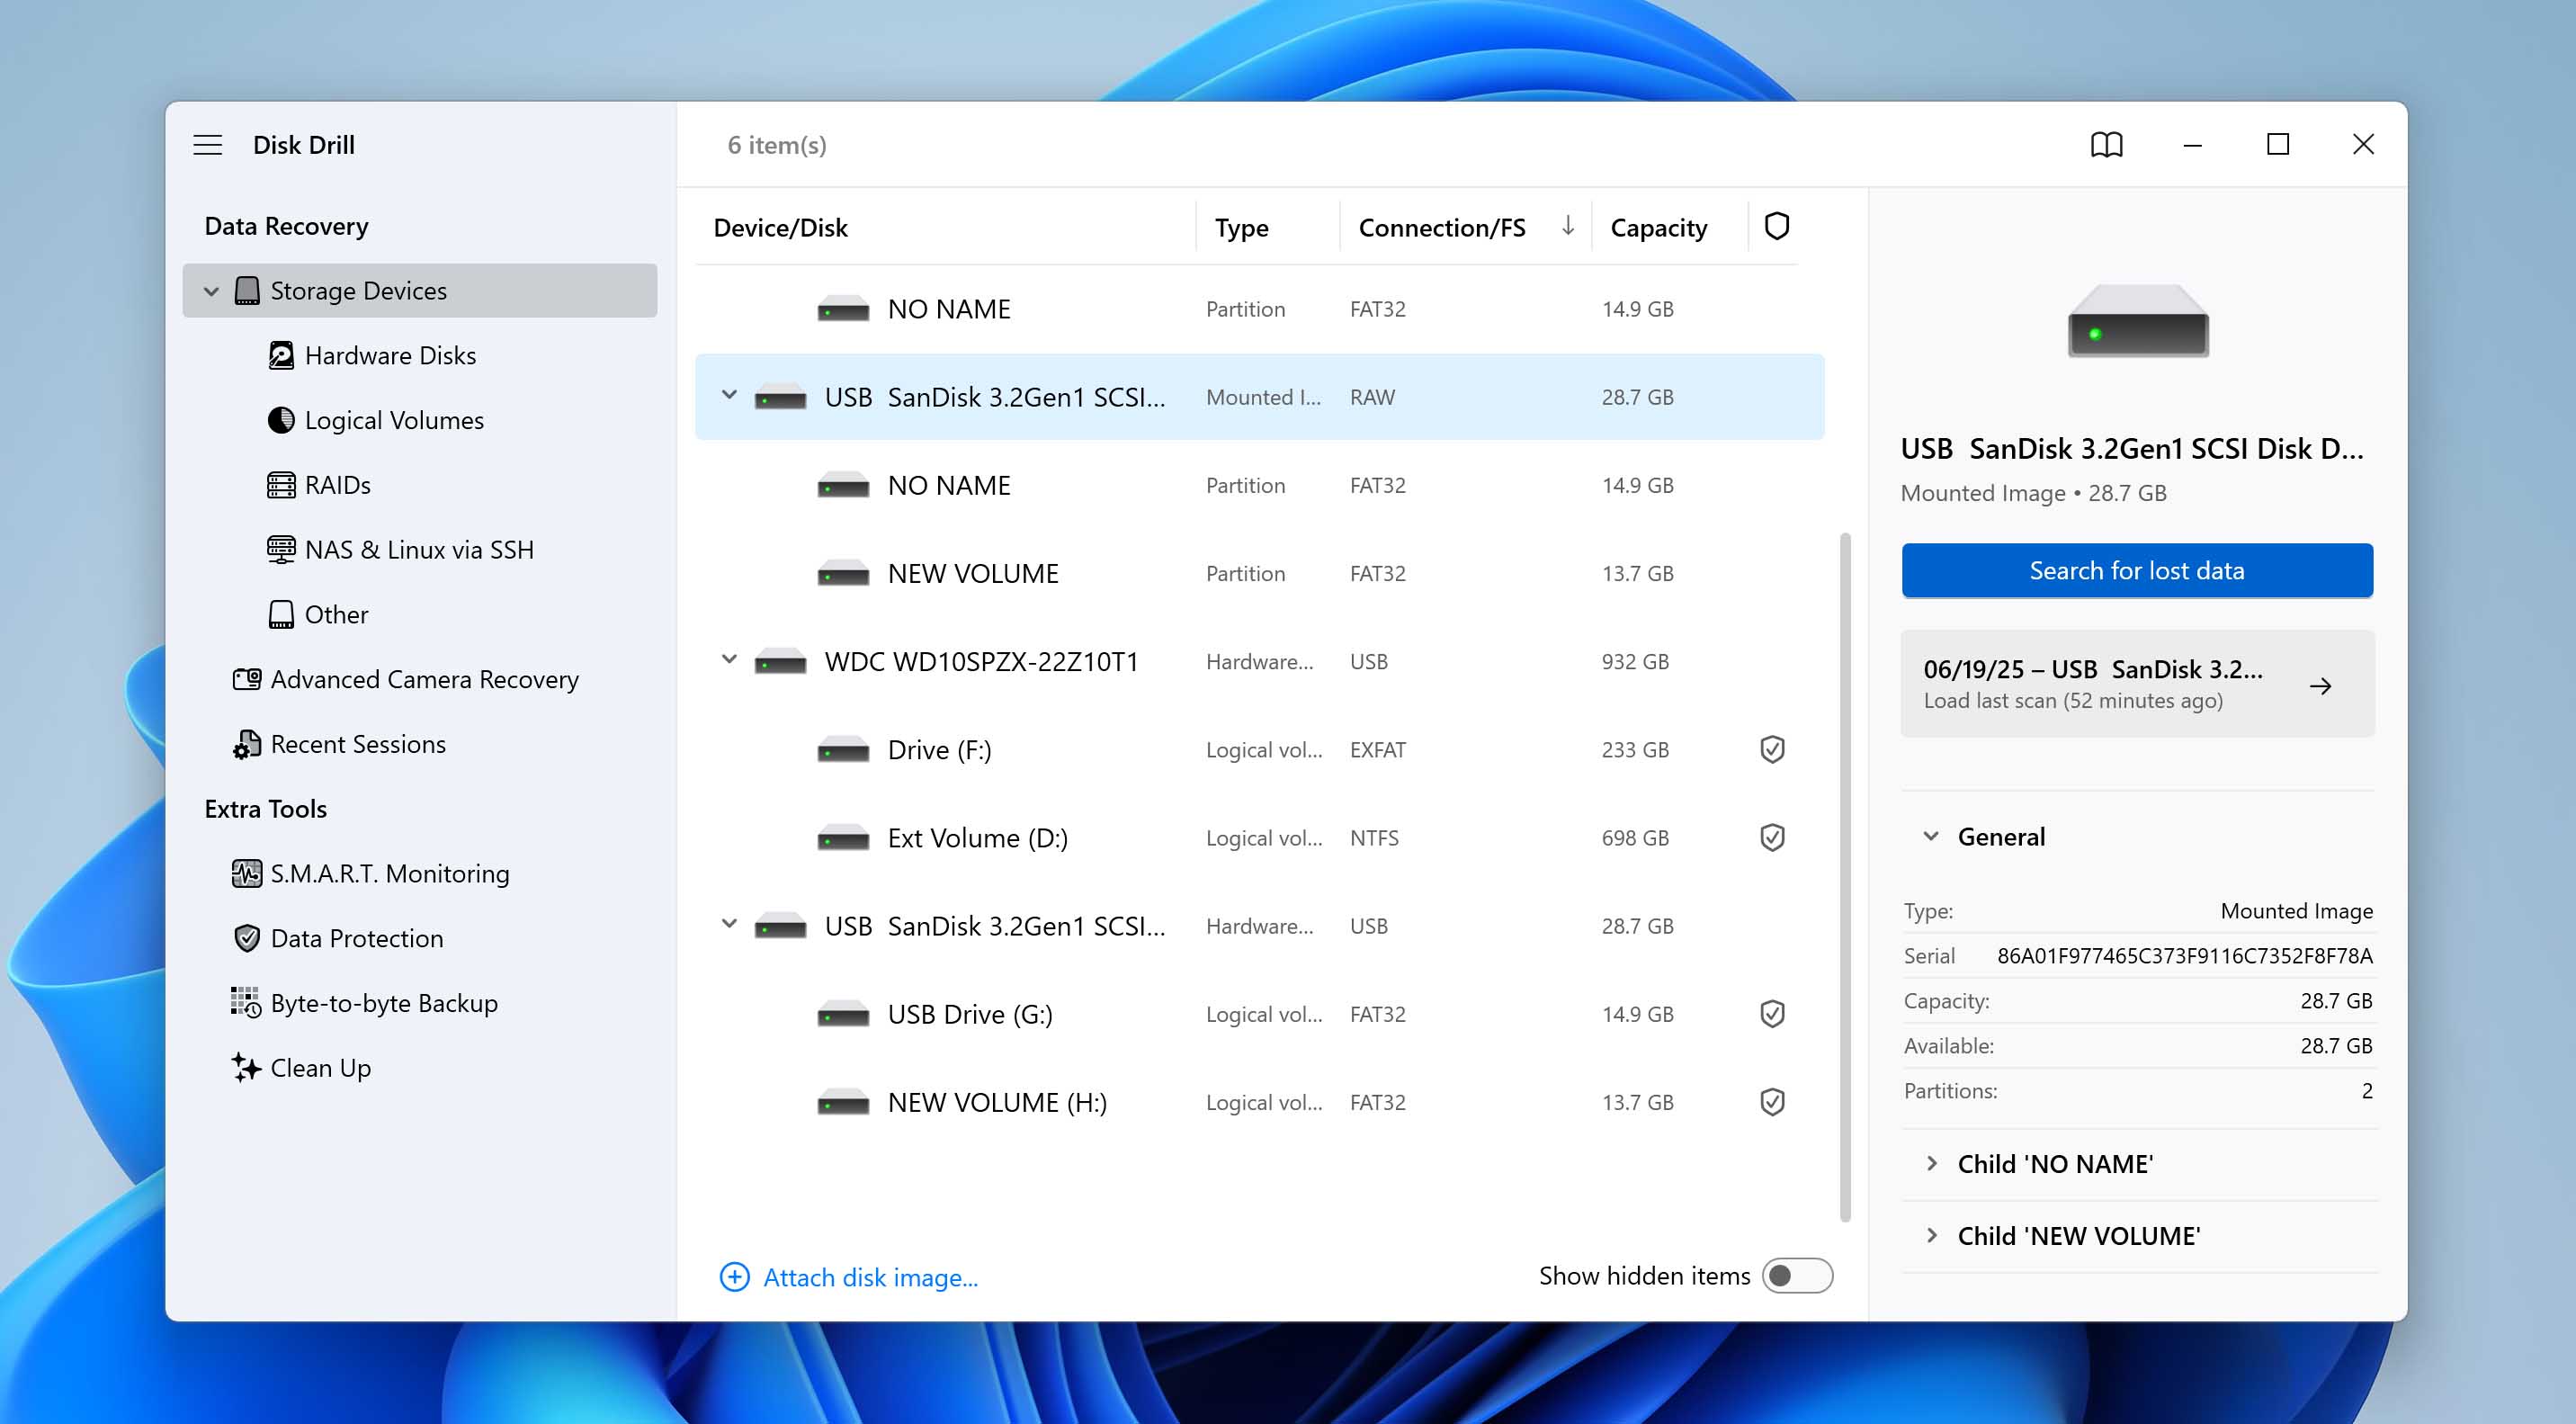Click Attach disk image link

870,1277
